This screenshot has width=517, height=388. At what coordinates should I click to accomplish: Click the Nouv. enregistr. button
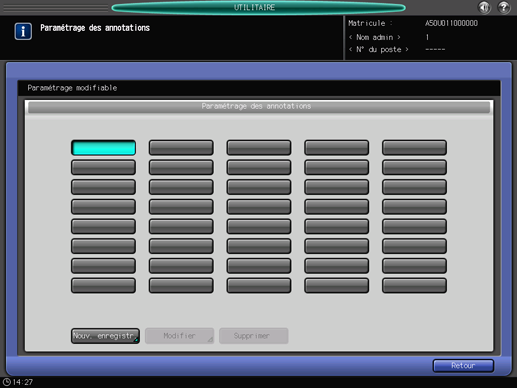[105, 336]
